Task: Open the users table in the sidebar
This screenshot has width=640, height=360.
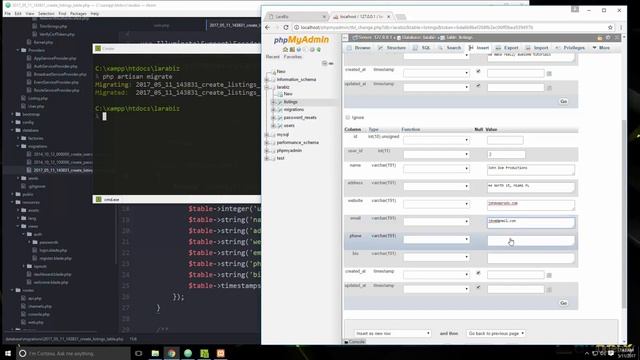Action: pyautogui.click(x=289, y=125)
